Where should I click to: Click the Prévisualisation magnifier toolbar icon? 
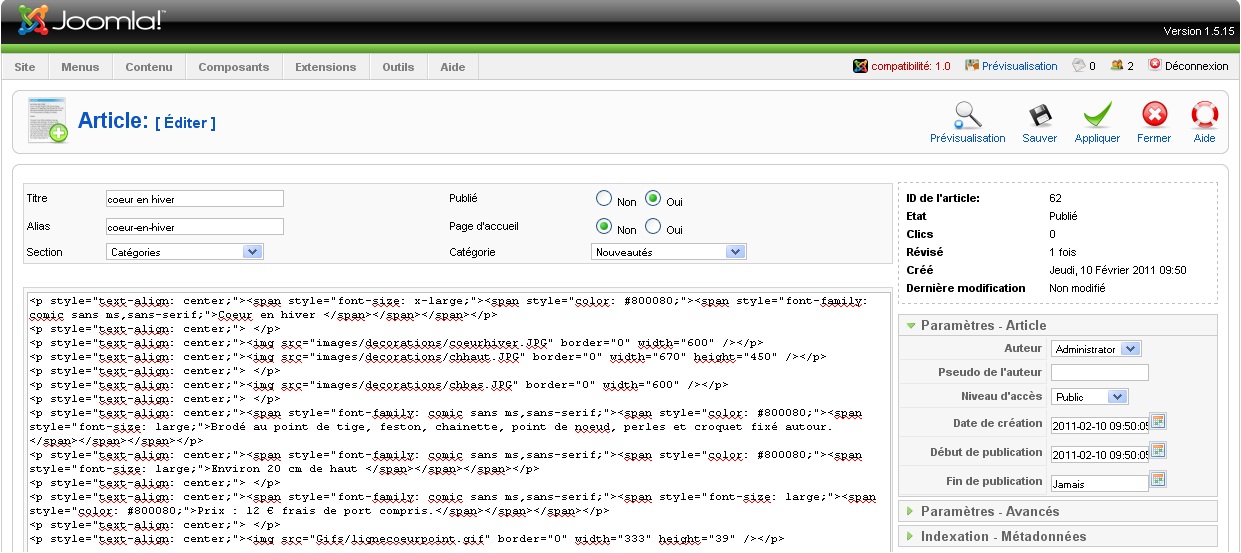tap(967, 115)
